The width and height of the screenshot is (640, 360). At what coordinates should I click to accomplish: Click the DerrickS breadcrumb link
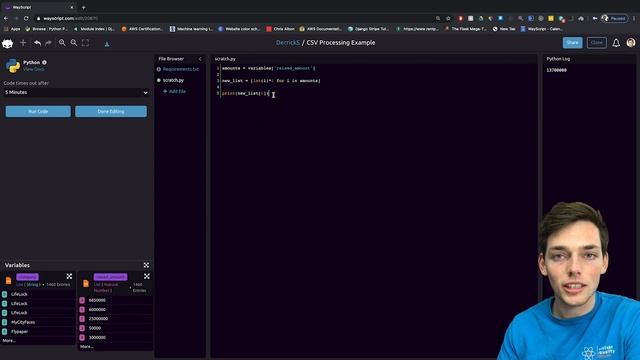click(288, 43)
